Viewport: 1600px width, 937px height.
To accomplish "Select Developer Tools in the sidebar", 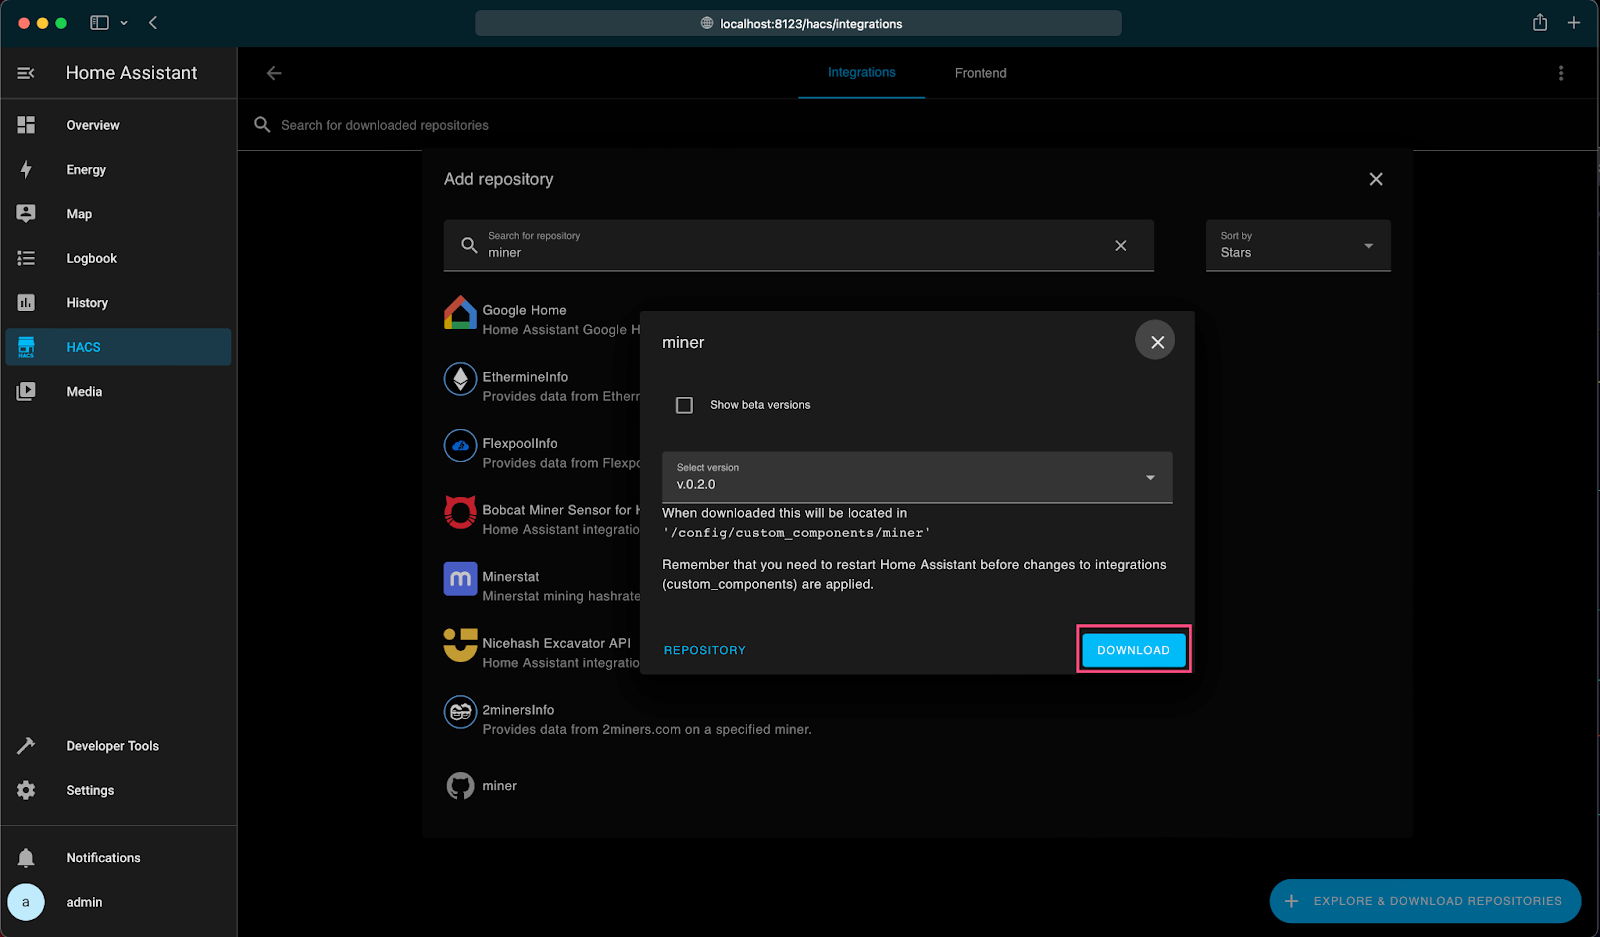I will click(x=118, y=746).
